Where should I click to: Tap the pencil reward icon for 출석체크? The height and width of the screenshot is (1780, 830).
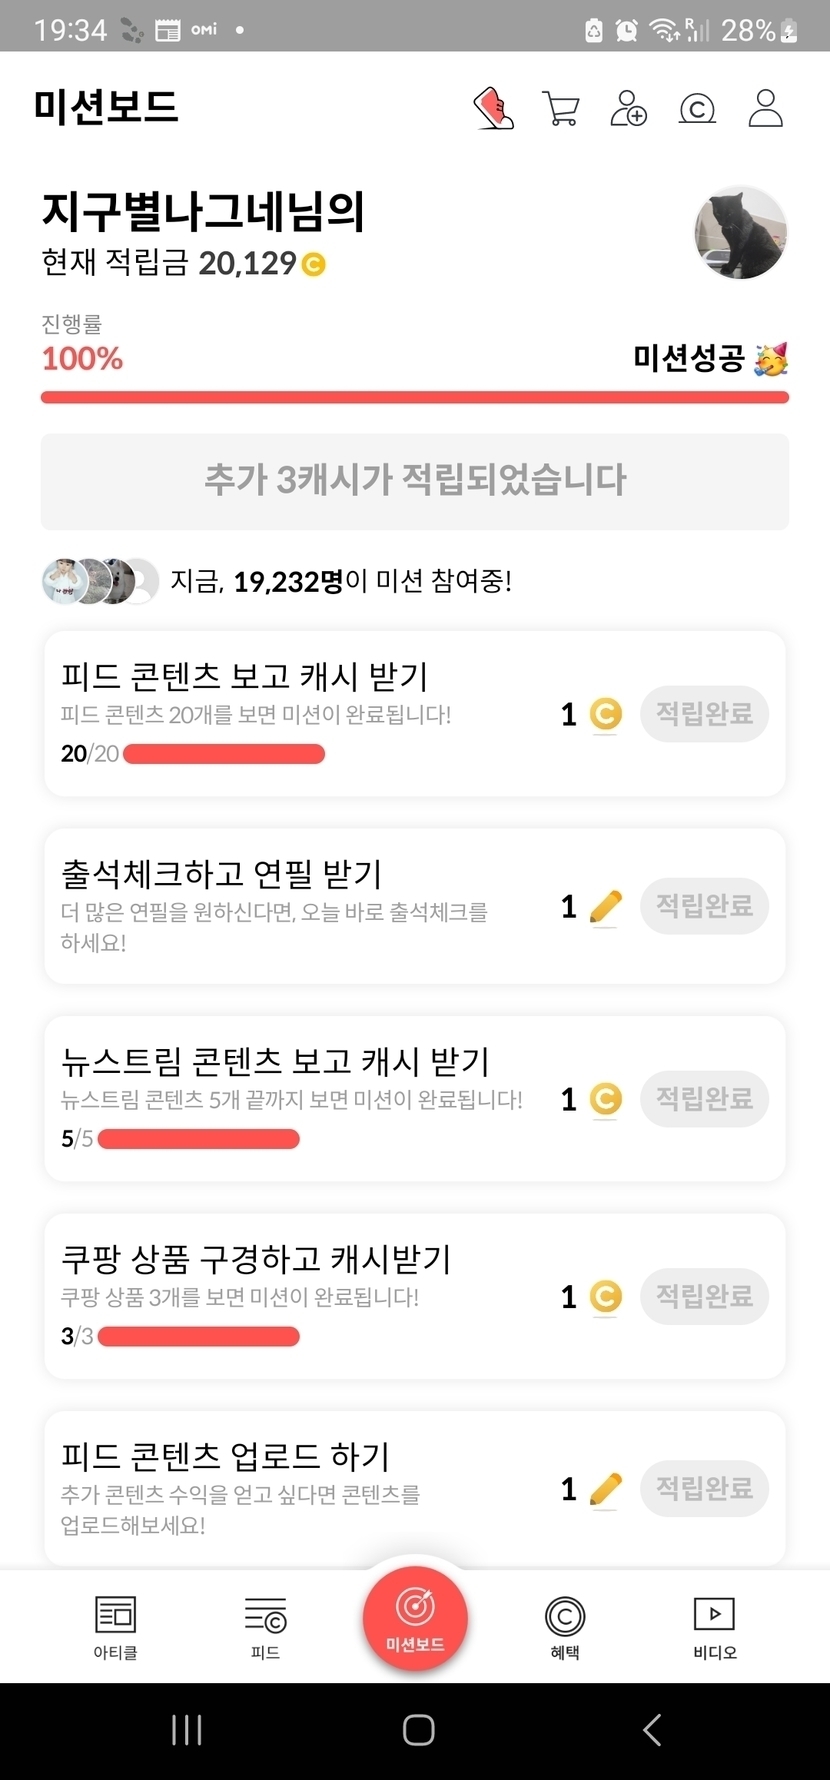605,907
